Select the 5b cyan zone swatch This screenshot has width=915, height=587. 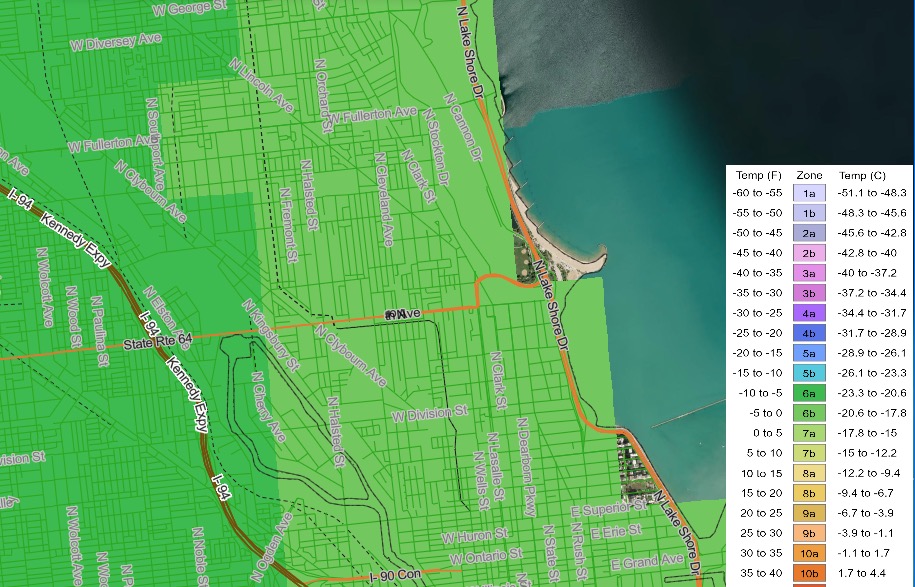coord(809,373)
